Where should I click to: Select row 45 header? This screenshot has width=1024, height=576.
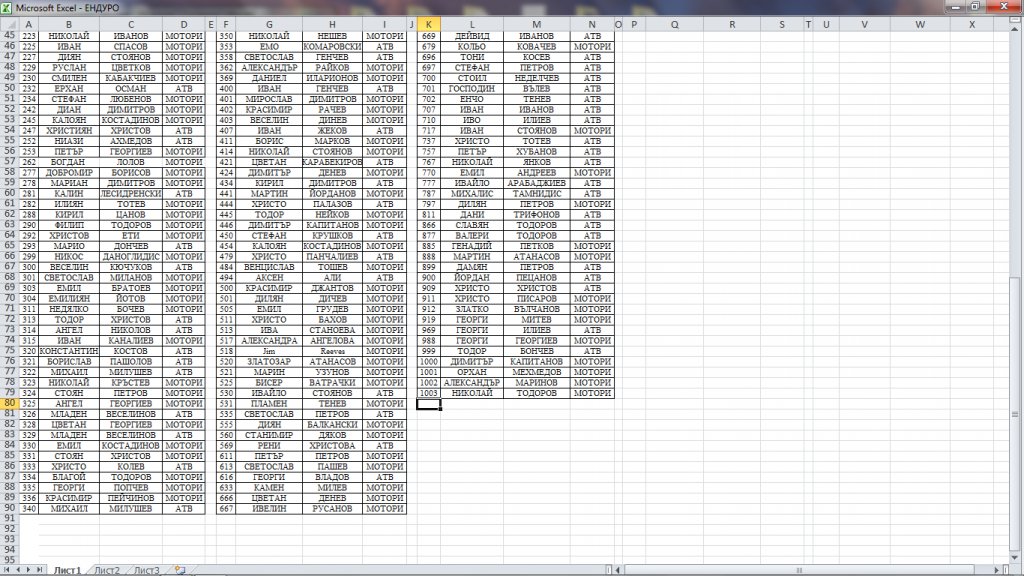pyautogui.click(x=9, y=36)
